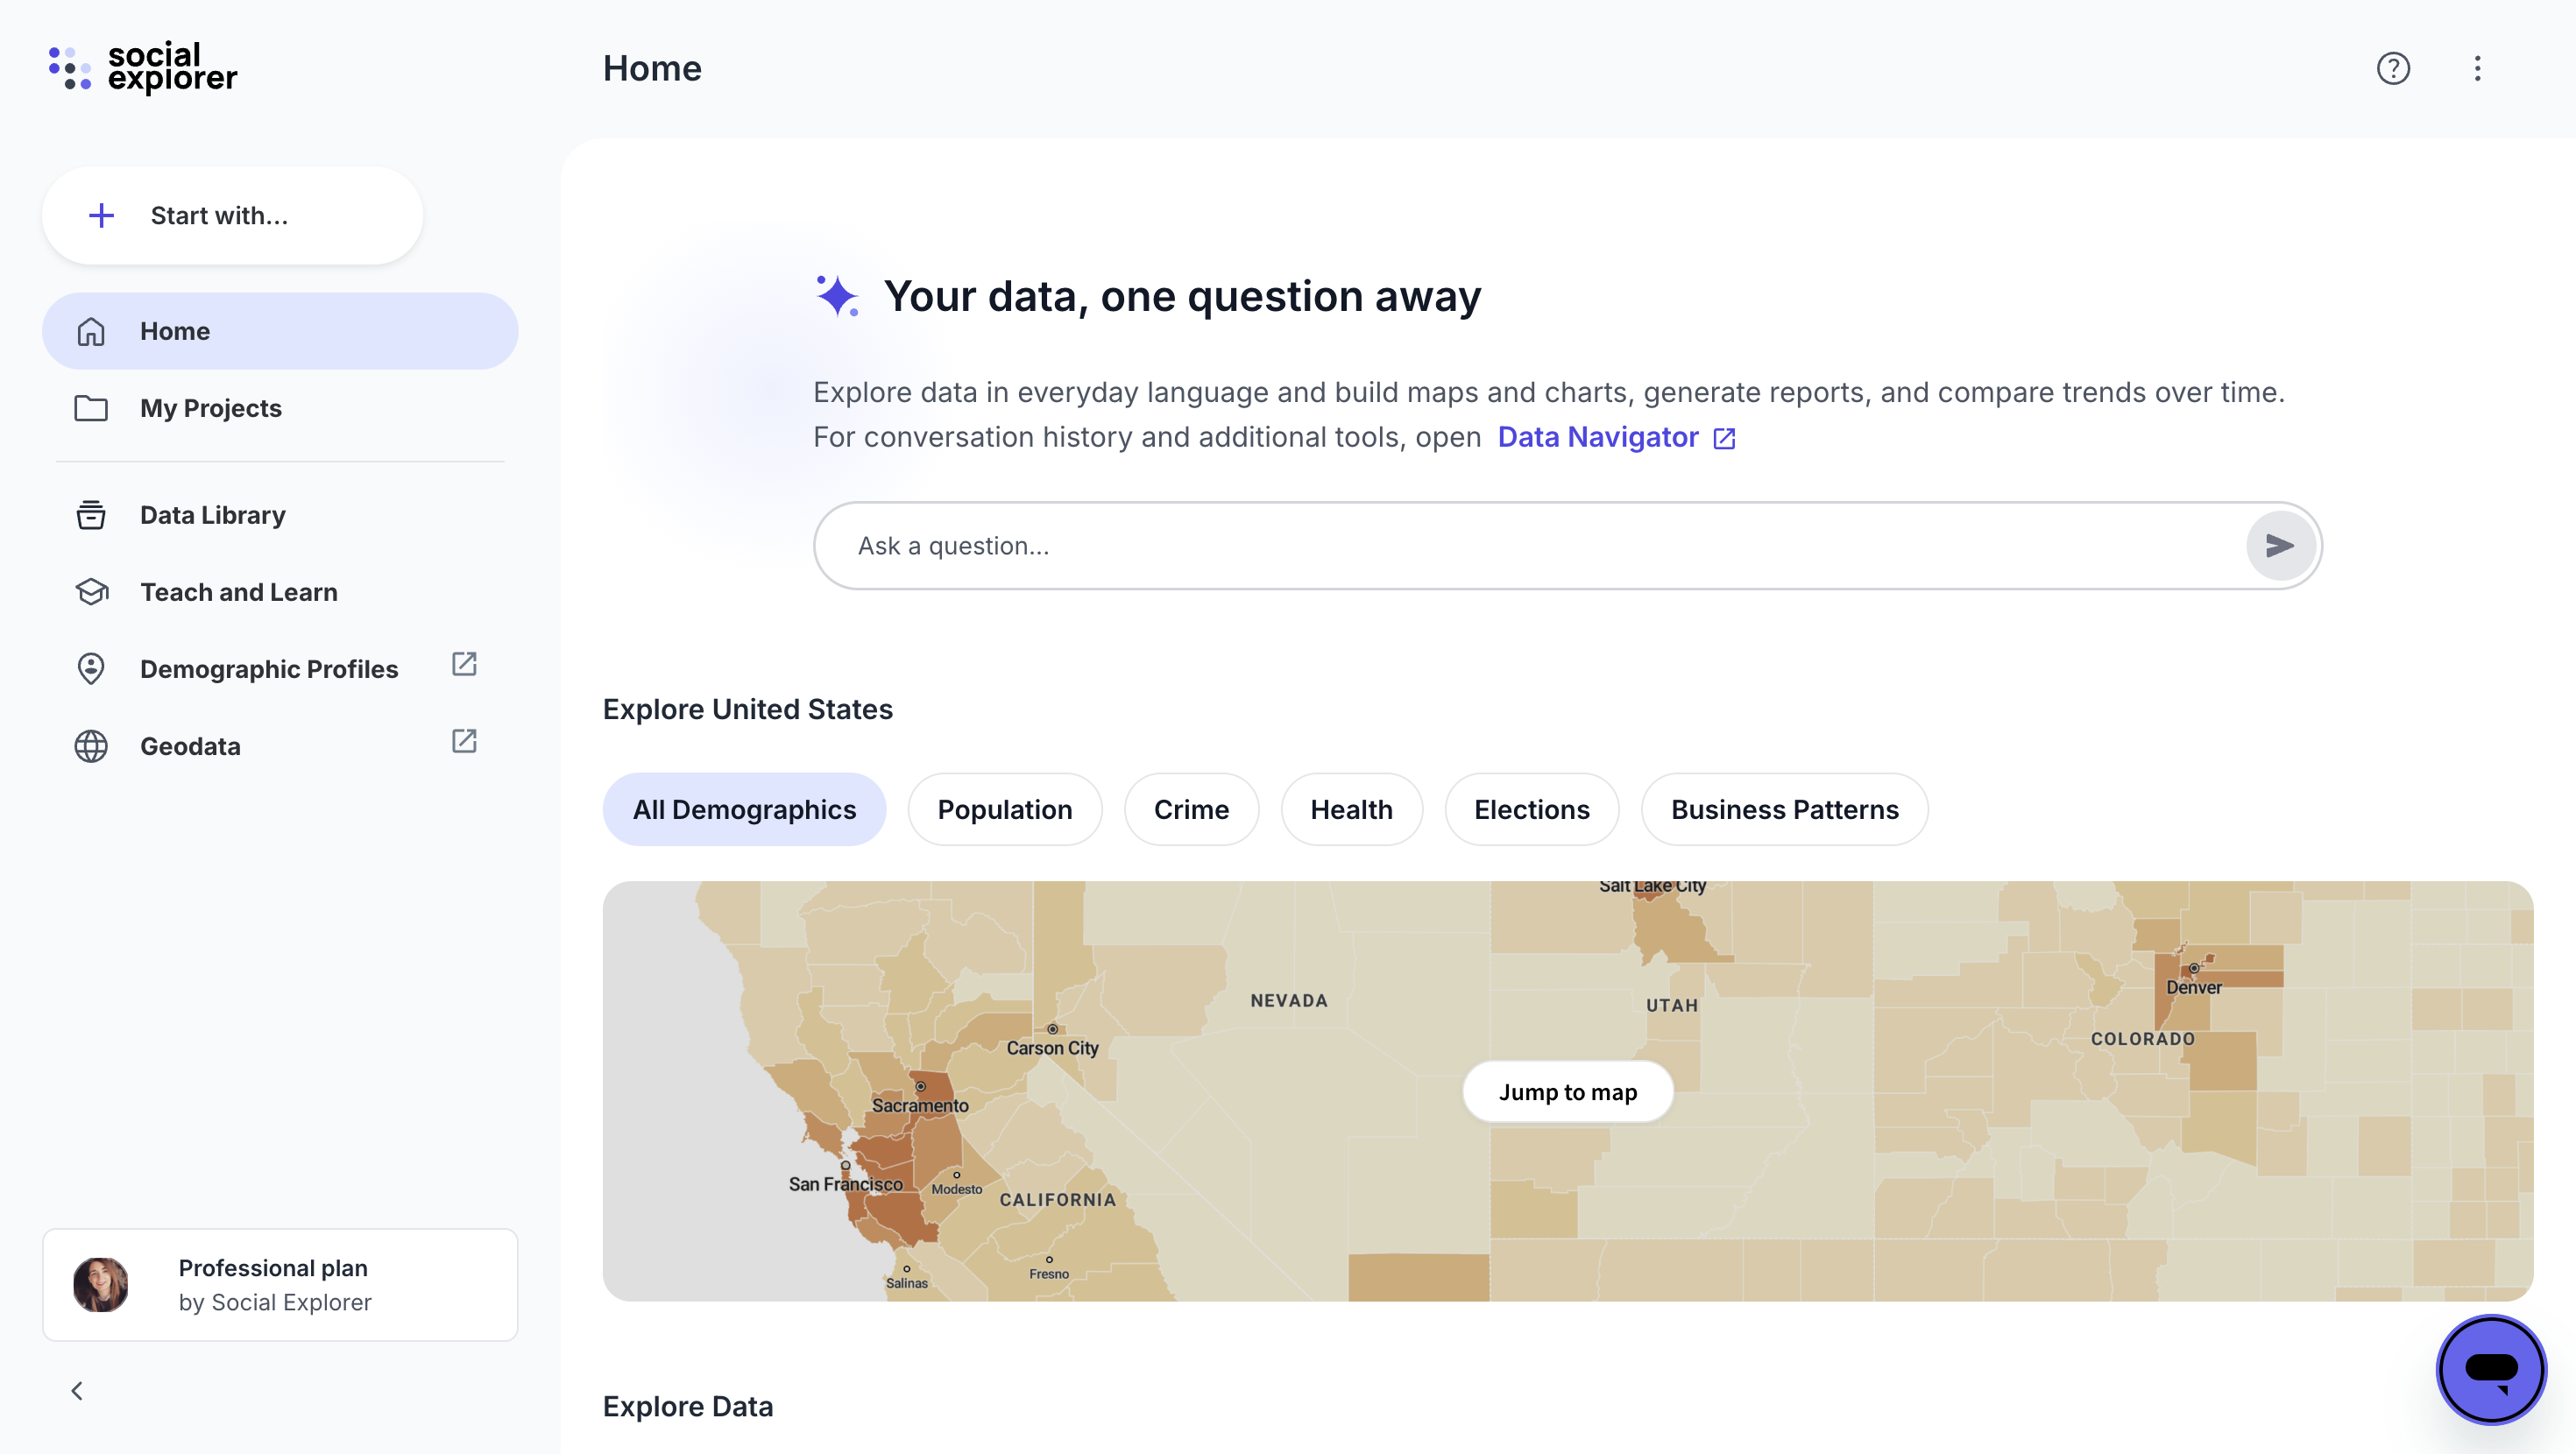The height and width of the screenshot is (1454, 2576).
Task: Collapse the sidebar with the chevron
Action: 77,1391
